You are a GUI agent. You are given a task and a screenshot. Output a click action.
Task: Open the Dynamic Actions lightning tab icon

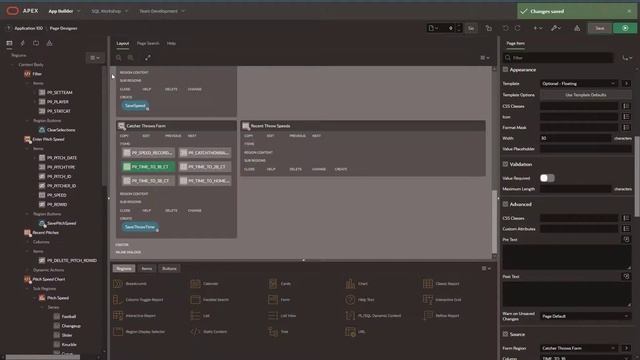click(x=22, y=43)
